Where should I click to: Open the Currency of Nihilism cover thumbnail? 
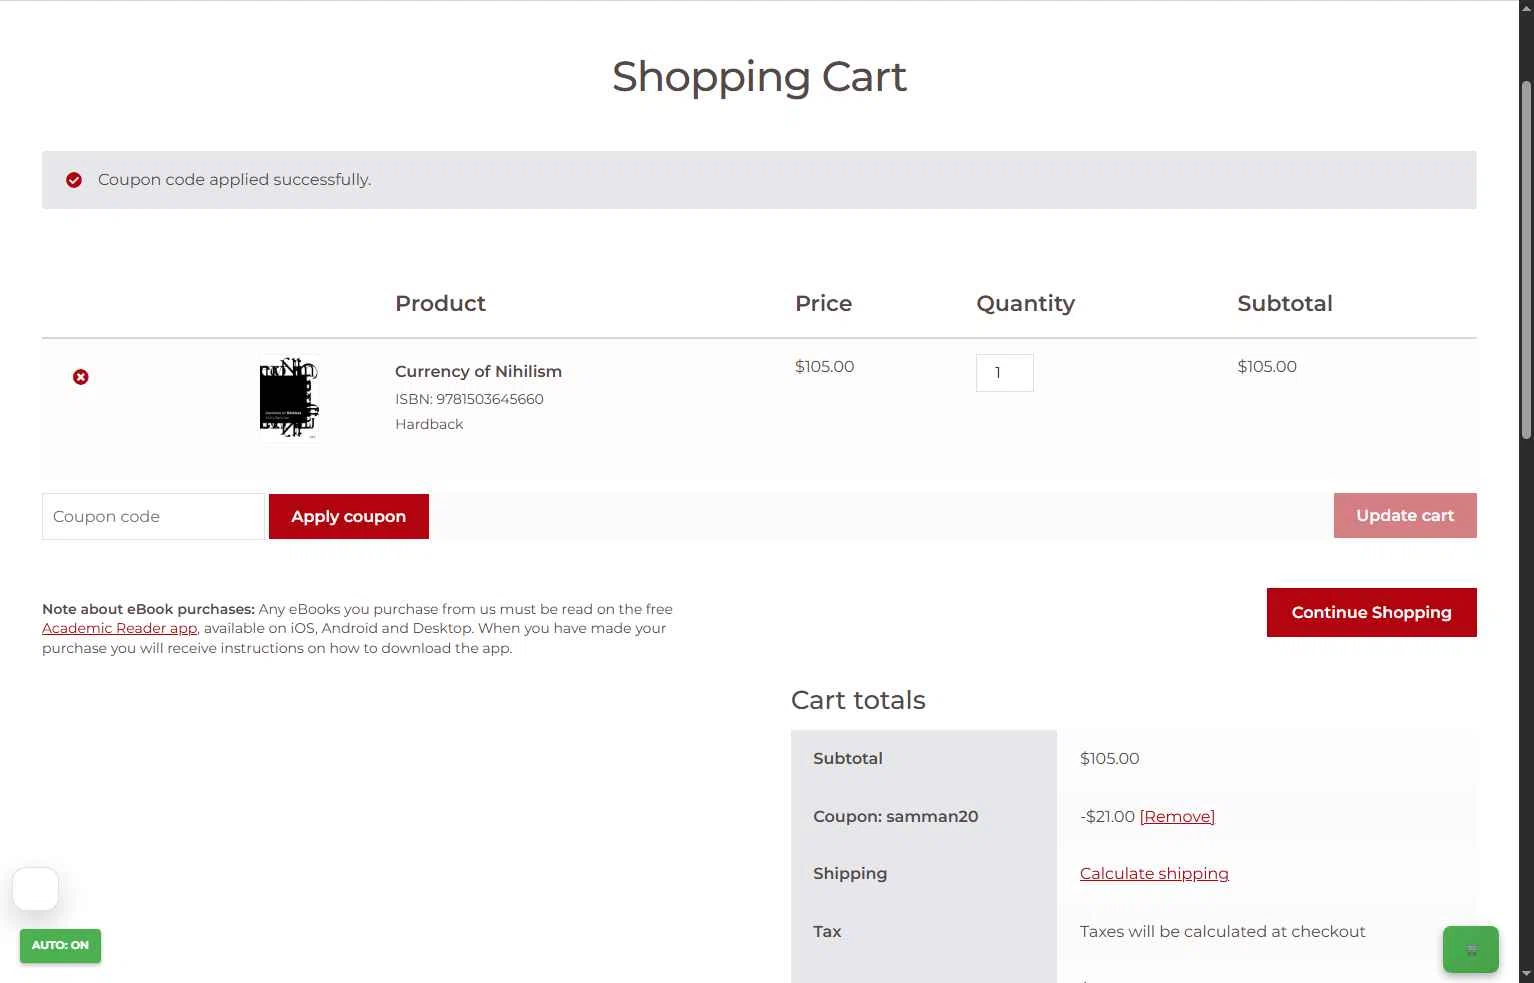[288, 398]
